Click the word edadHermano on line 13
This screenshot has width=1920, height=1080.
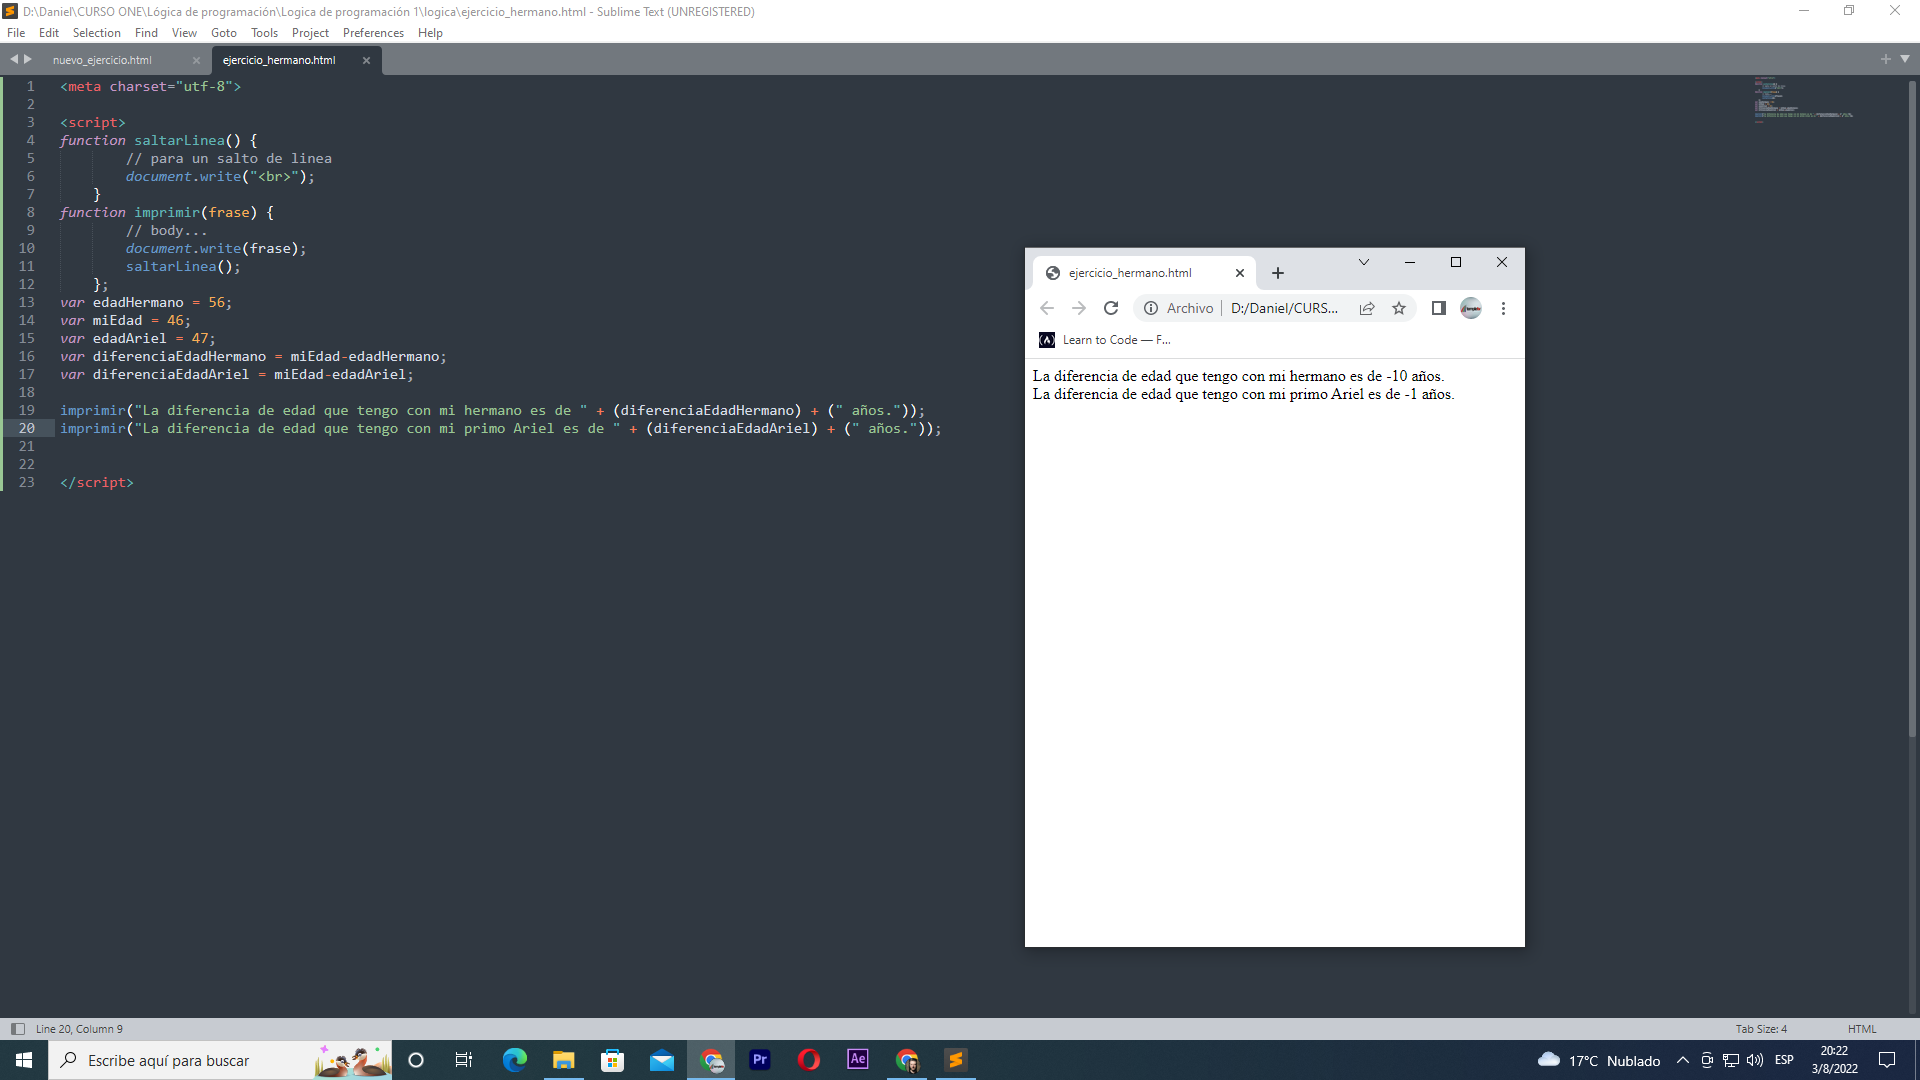pos(138,302)
